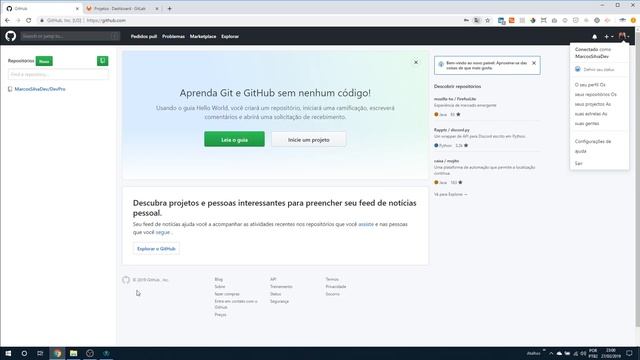
Task: Click the status emoji icon in dropdown
Action: (578, 69)
